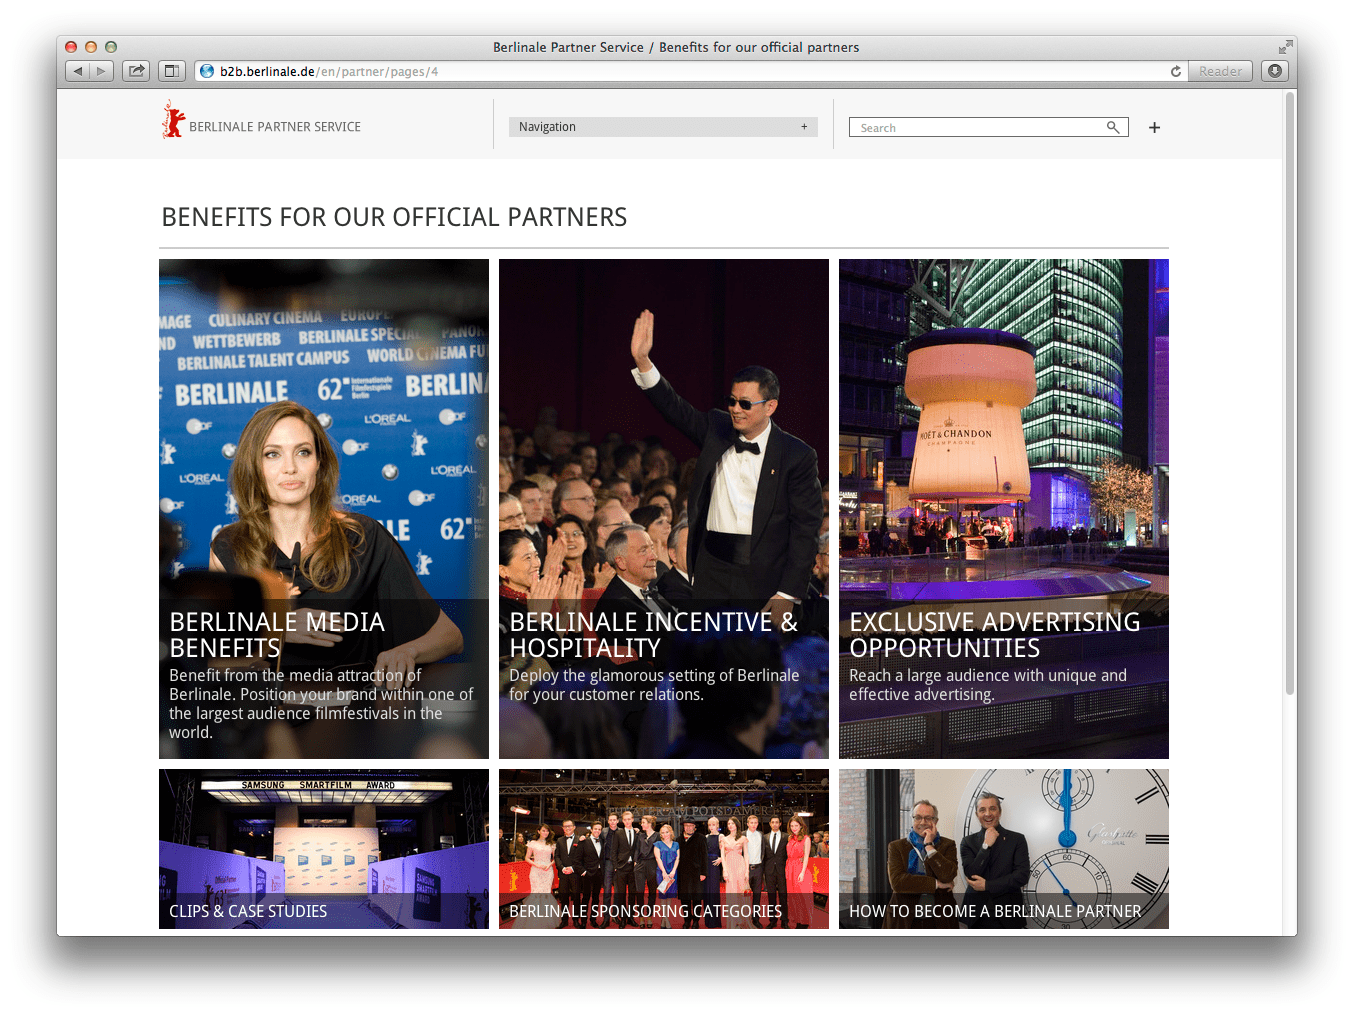This screenshot has width=1354, height=1014.
Task: Open the Clips & Case Studies tile
Action: [x=324, y=849]
